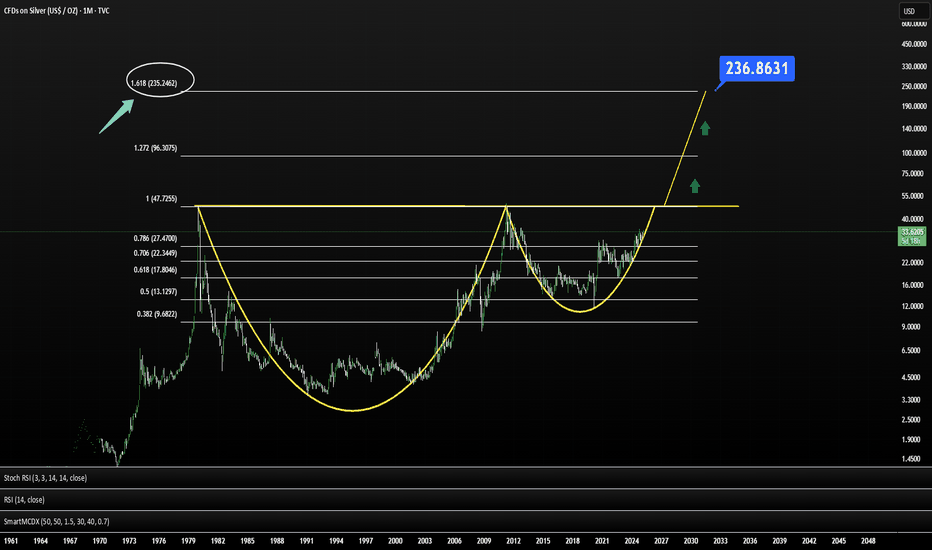Screen dimensions: 932x550
Task: Click the 1979 year on the time axis
Action: [188, 541]
